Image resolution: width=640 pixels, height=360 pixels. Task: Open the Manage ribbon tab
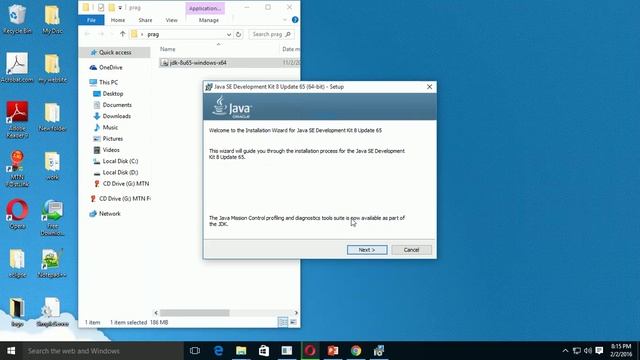click(x=209, y=20)
